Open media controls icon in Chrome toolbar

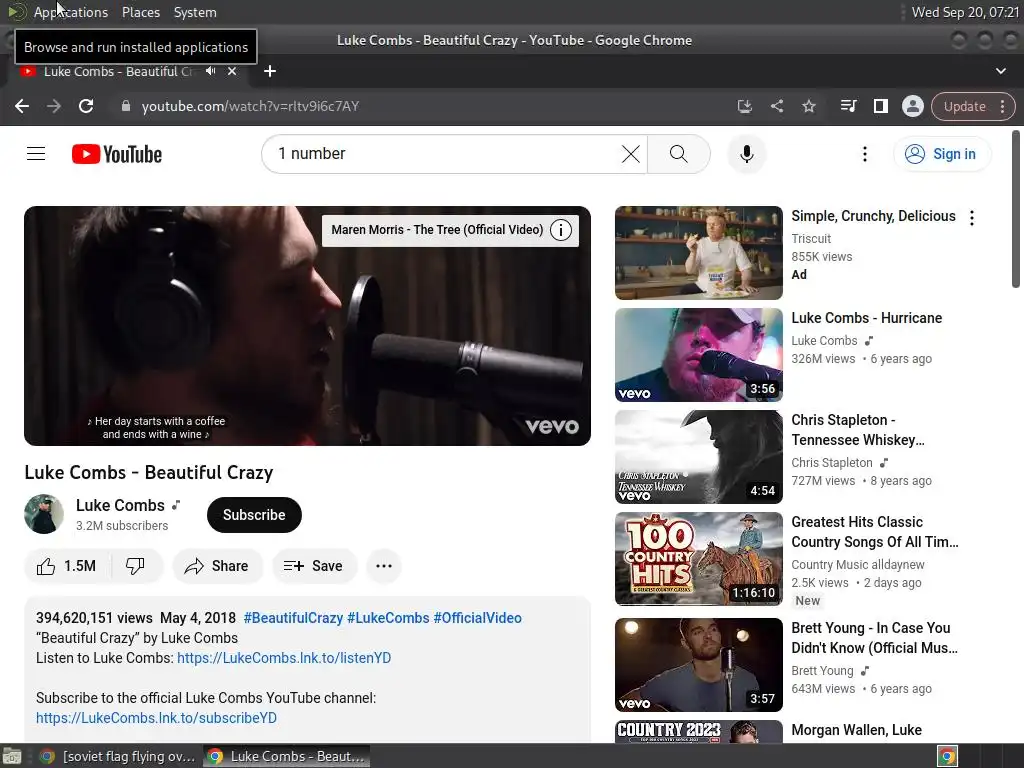[848, 106]
